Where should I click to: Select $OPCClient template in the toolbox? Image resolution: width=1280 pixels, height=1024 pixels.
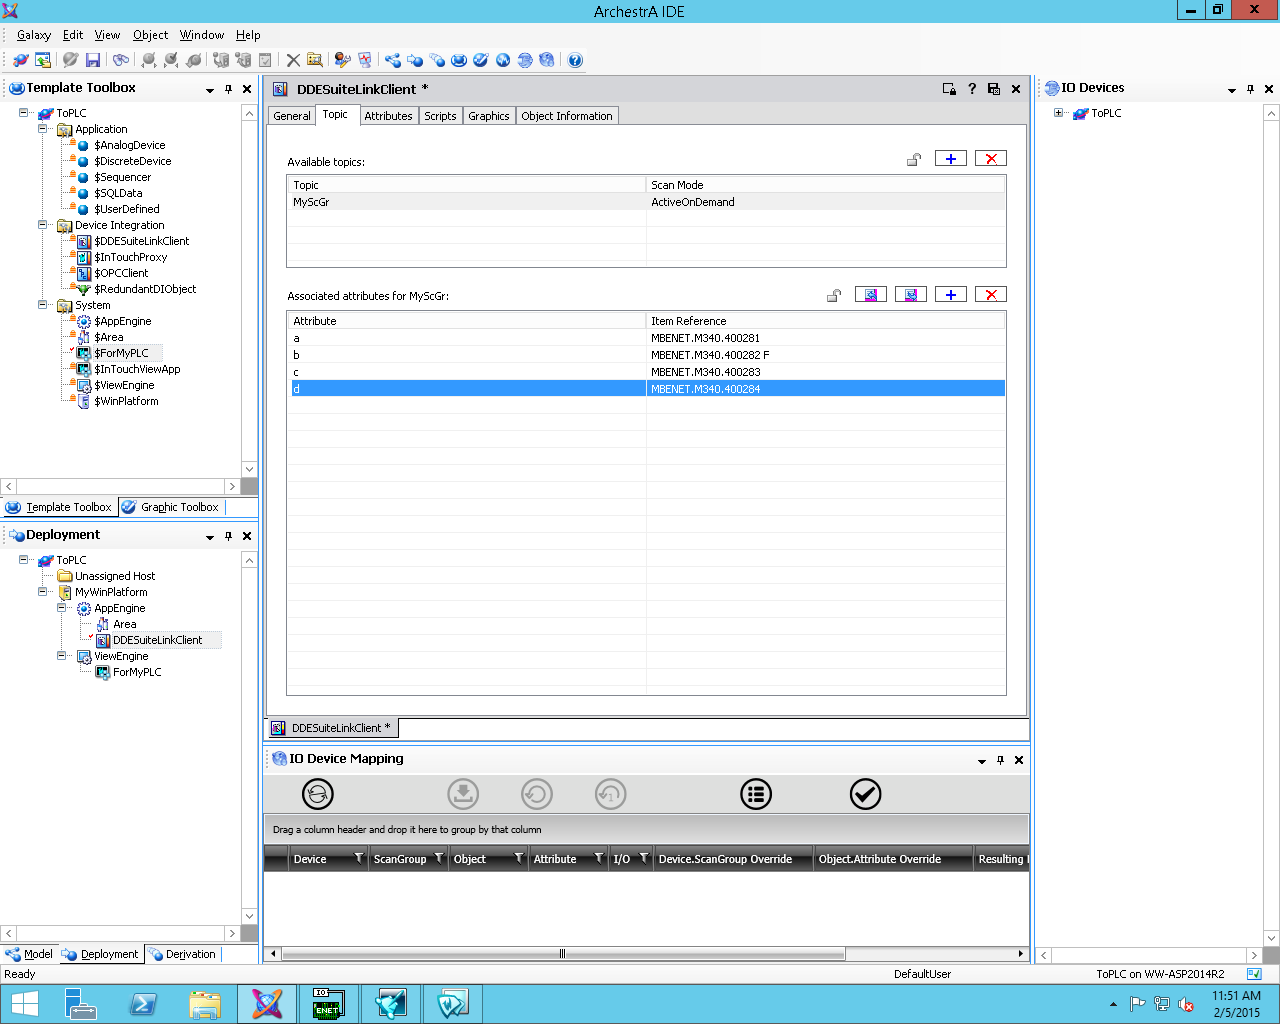pos(121,273)
